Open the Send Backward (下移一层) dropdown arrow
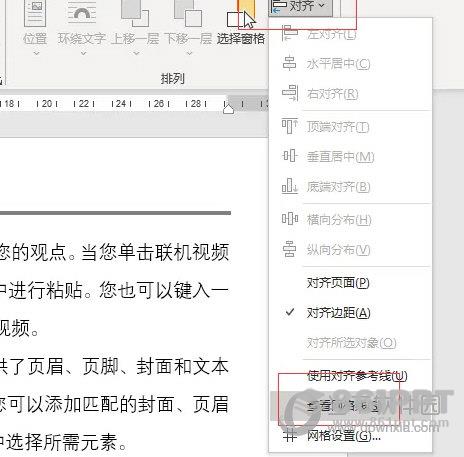 189,53
